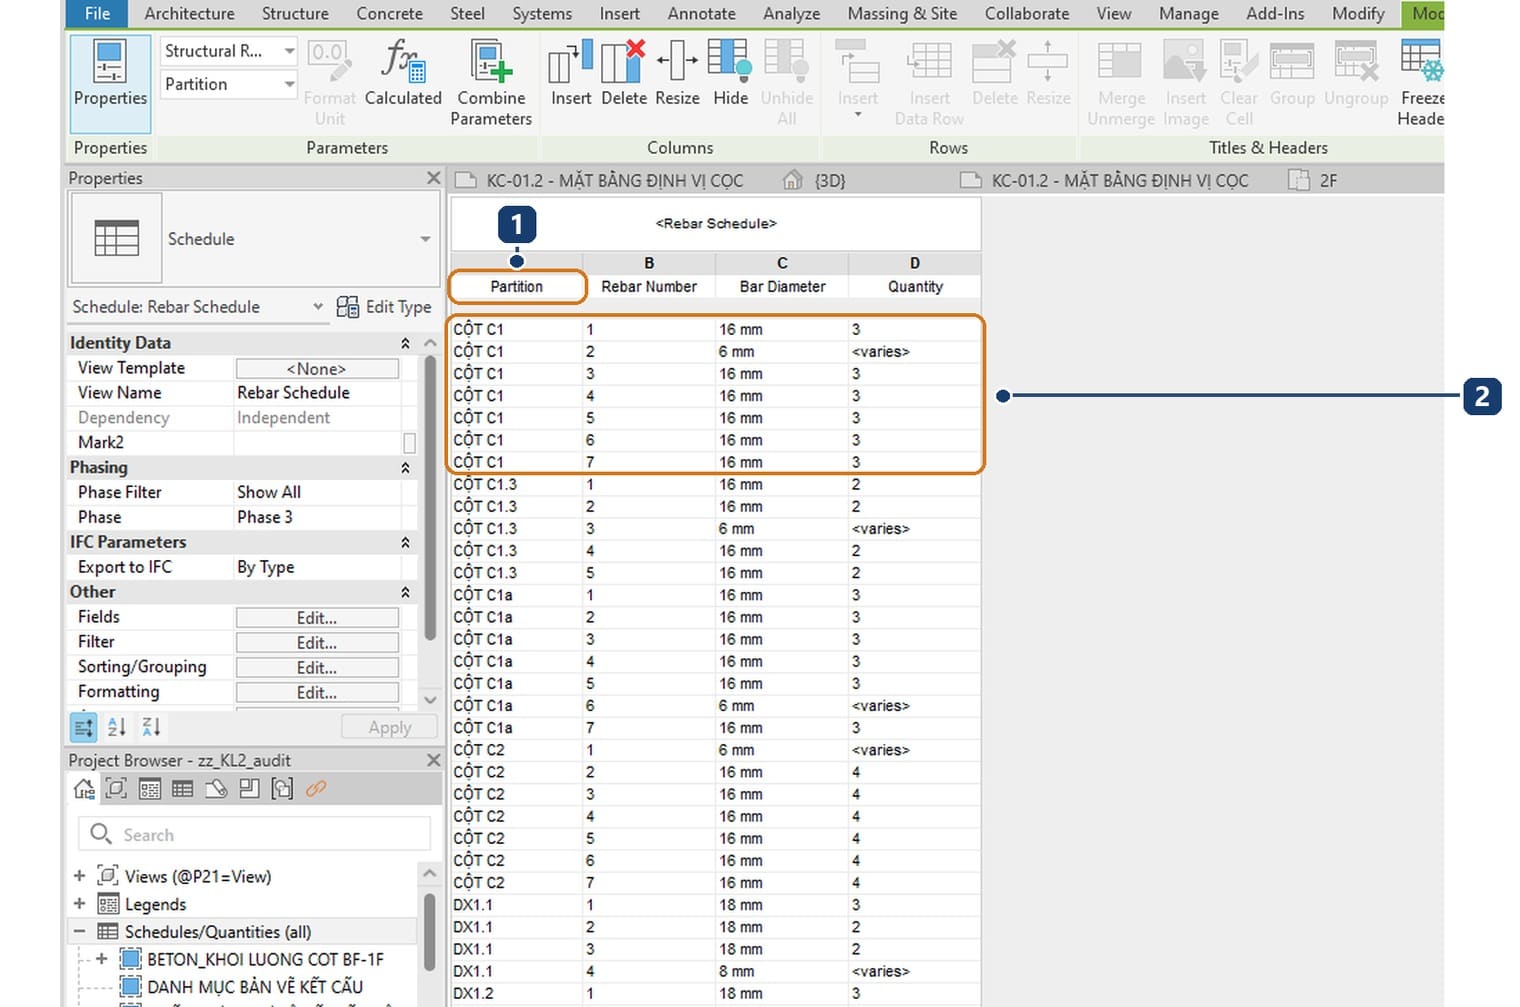Click the Properties ribbon button

coord(110,83)
